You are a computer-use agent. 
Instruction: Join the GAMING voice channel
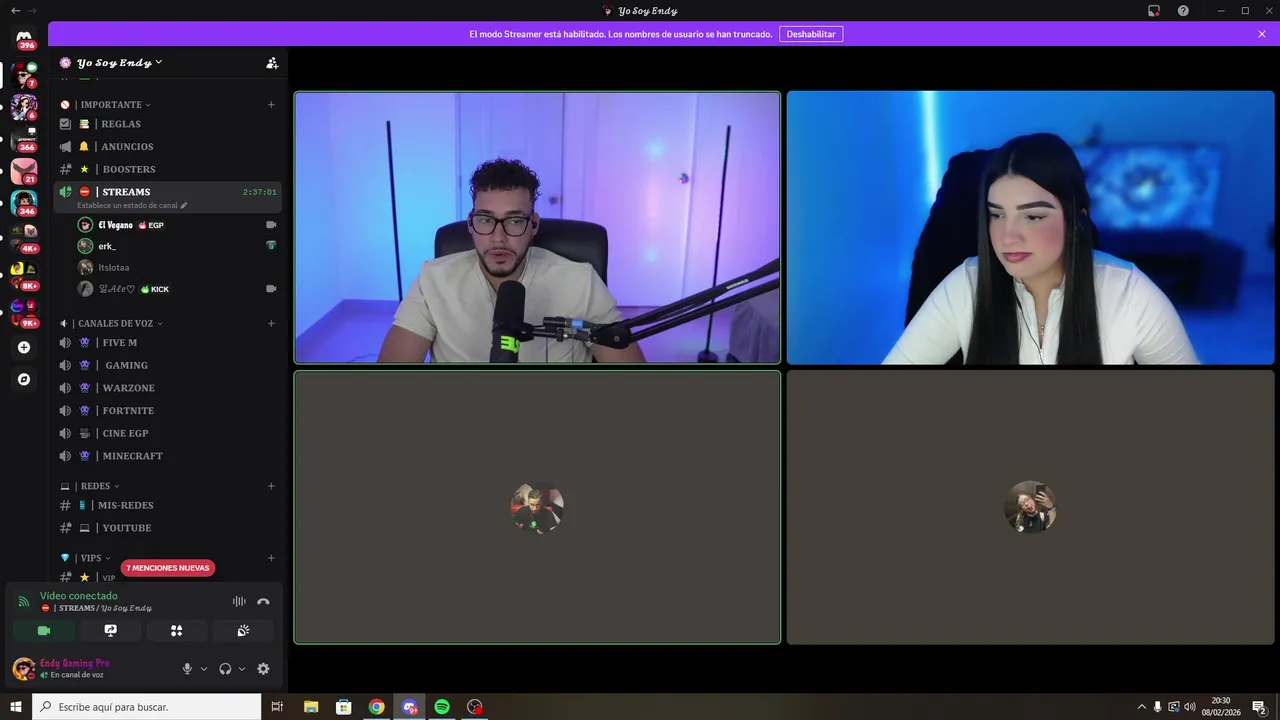click(167, 365)
